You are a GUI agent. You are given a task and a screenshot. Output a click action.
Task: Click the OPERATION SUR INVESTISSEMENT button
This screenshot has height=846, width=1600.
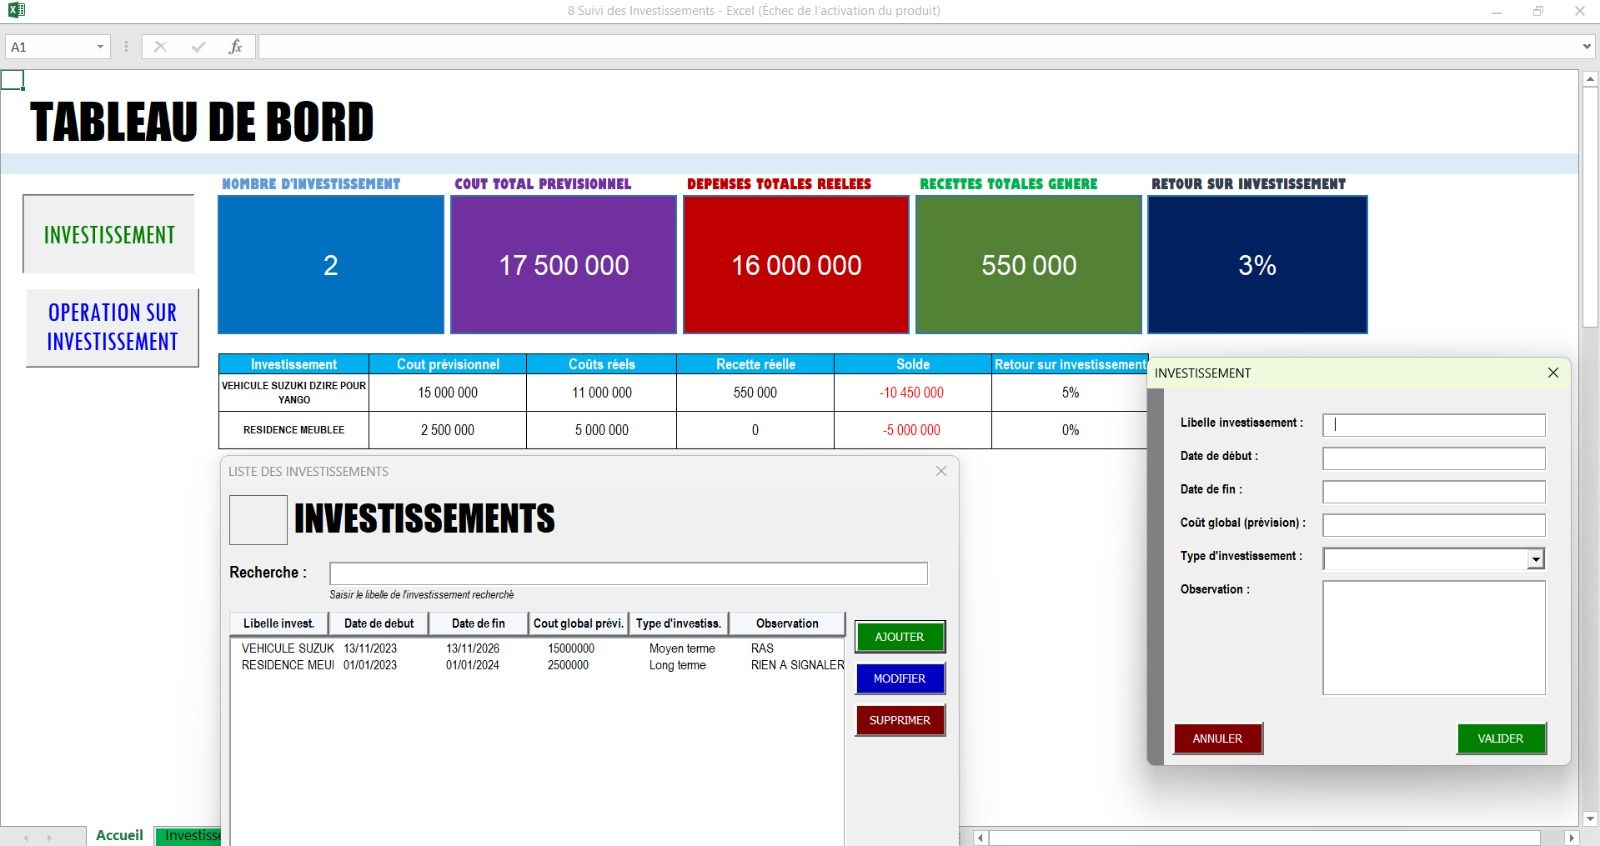pyautogui.click(x=112, y=327)
